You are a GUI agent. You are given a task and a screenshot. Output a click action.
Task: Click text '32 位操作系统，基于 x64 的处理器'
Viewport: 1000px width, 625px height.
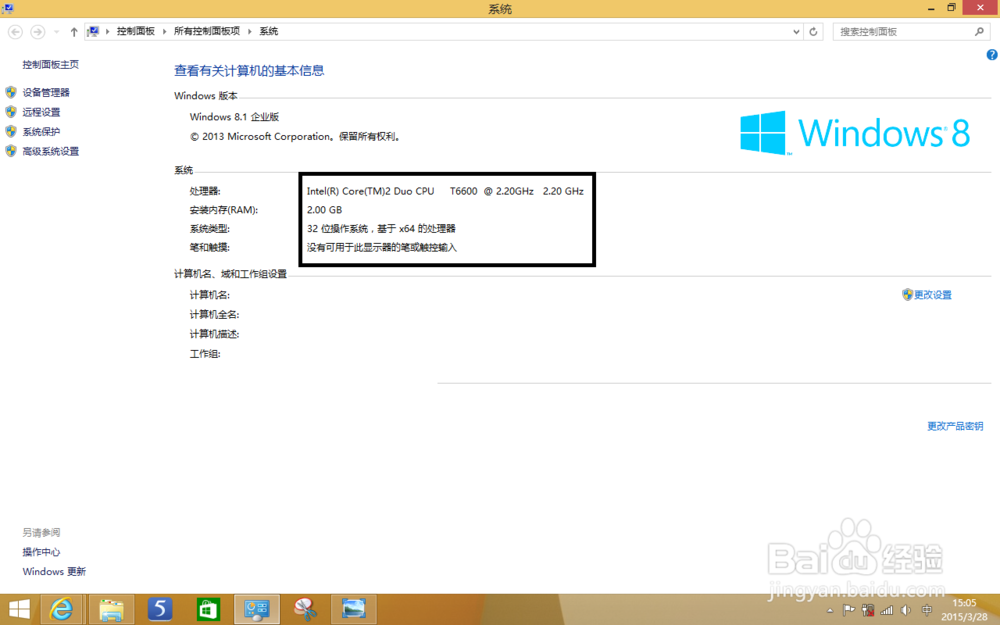381,228
